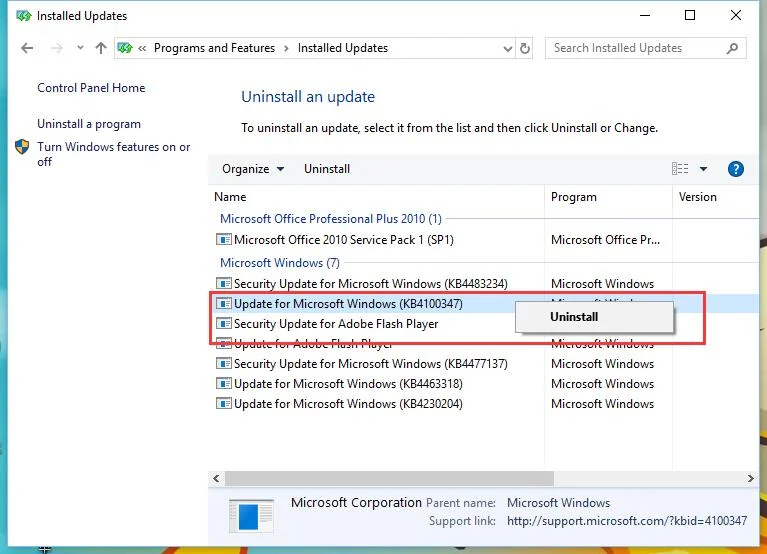Select Security Update KB4483234 row

coord(484,284)
